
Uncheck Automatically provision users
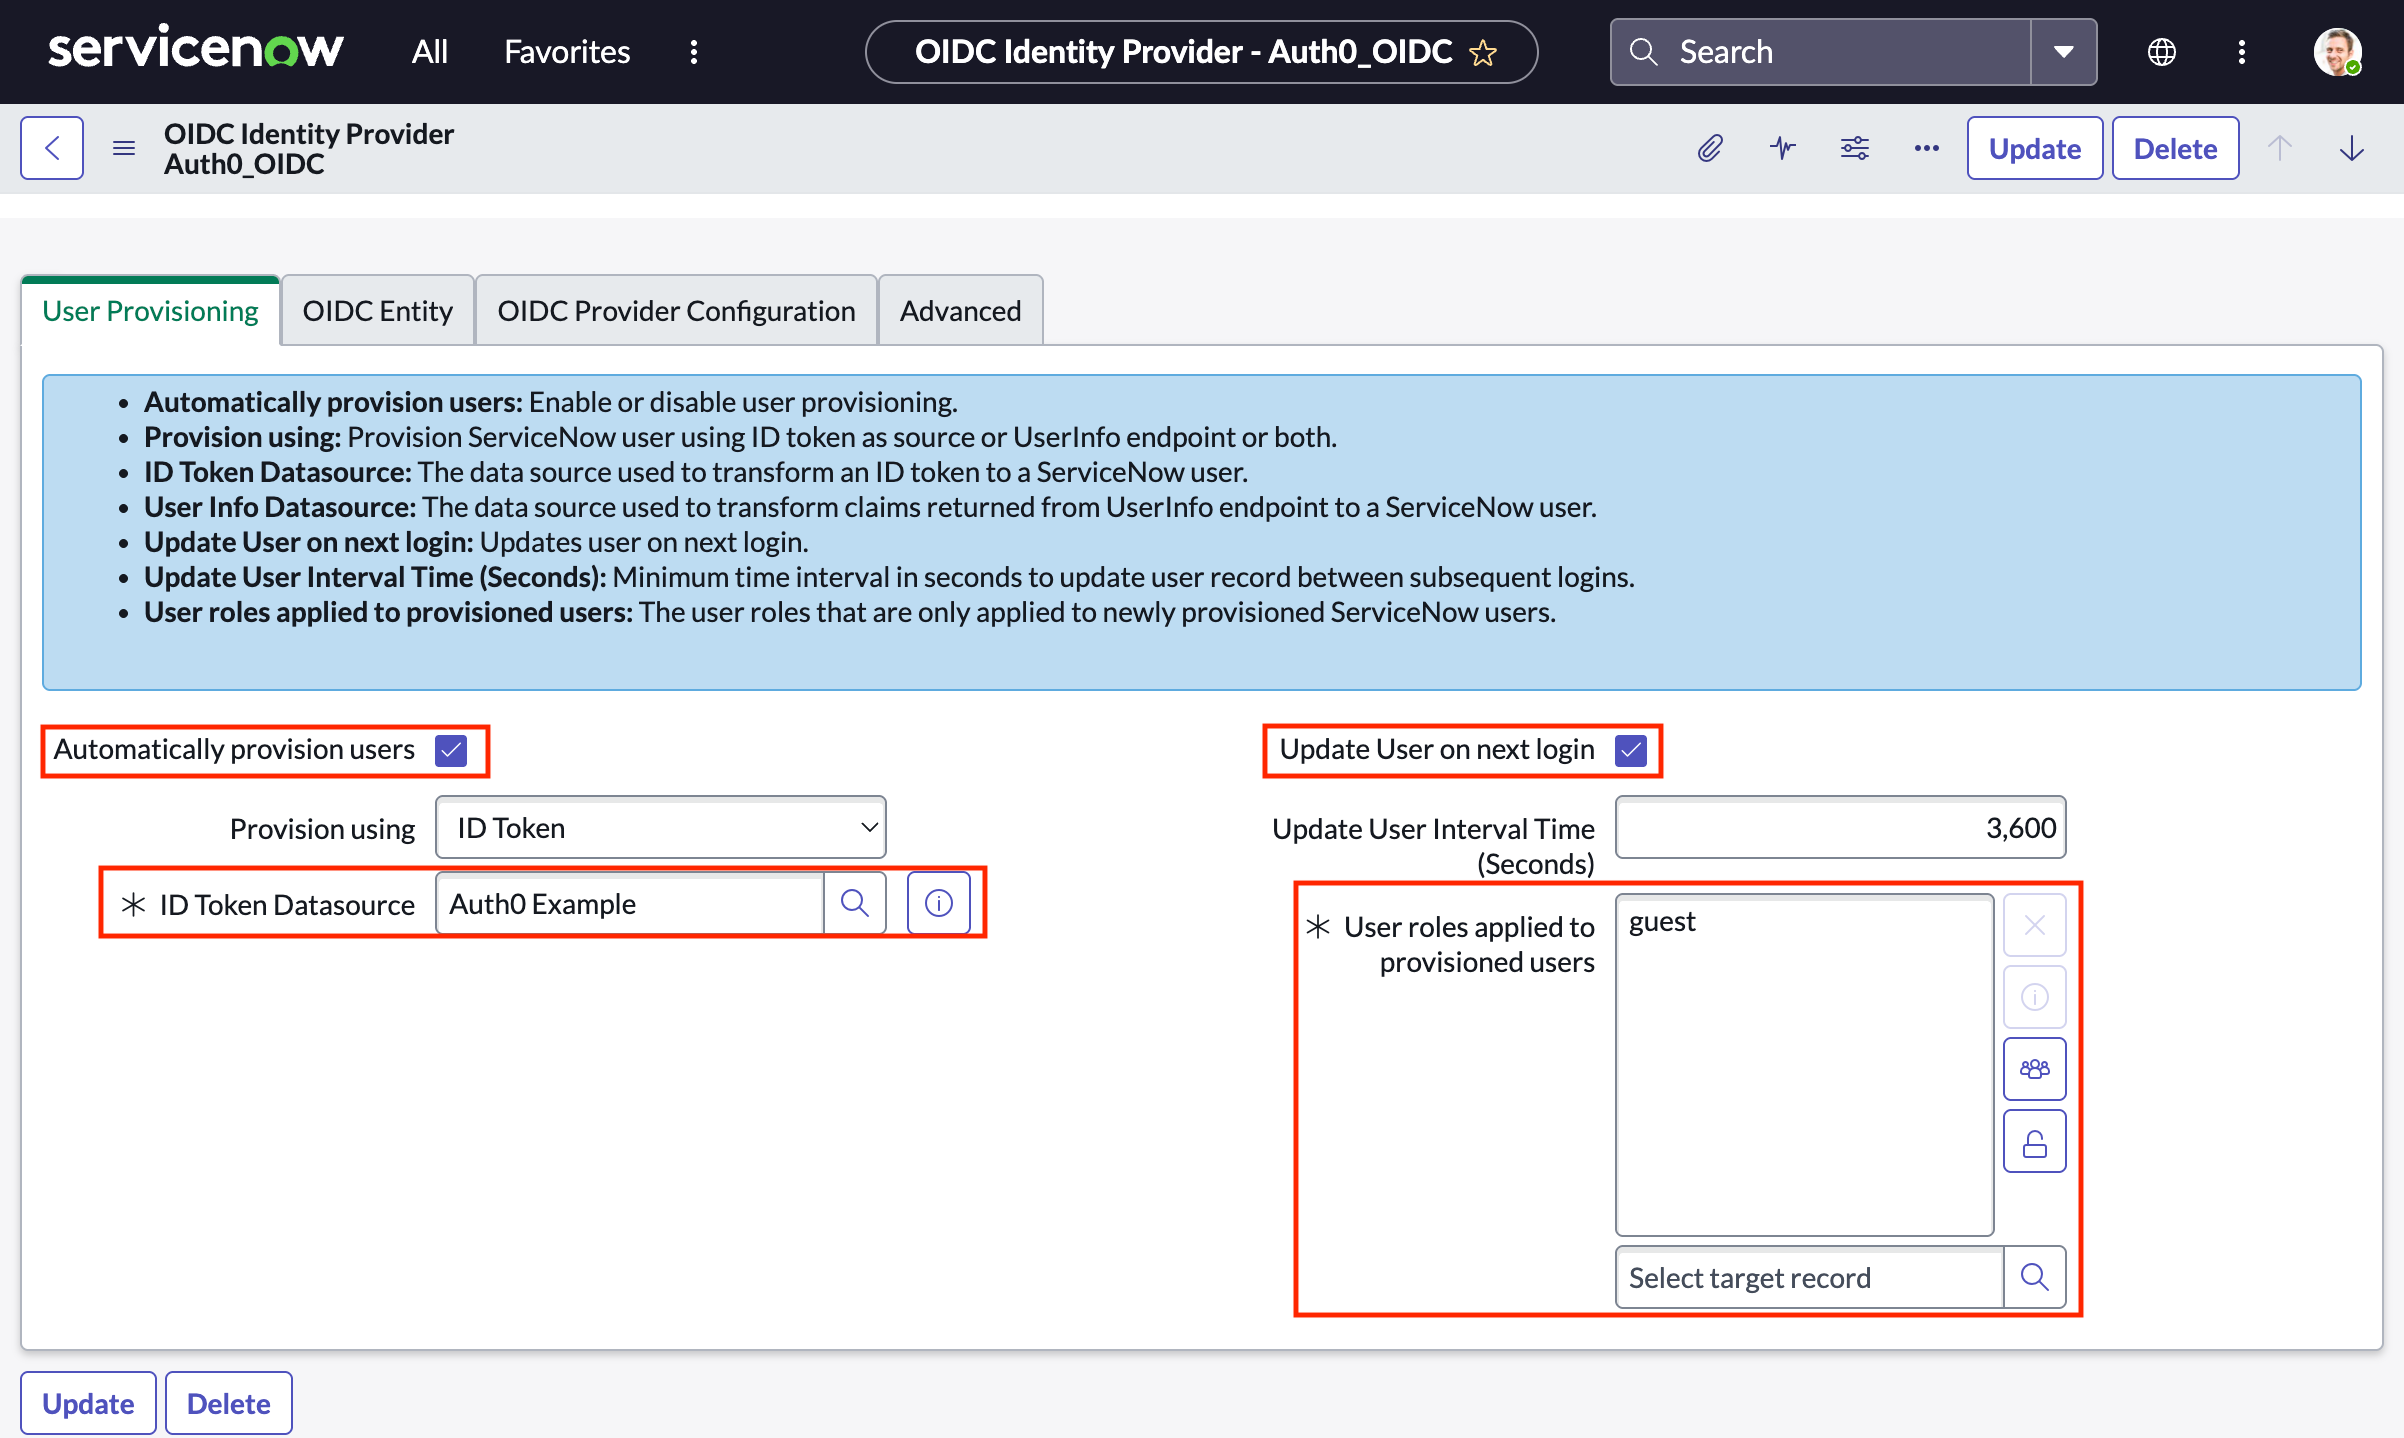(x=451, y=749)
